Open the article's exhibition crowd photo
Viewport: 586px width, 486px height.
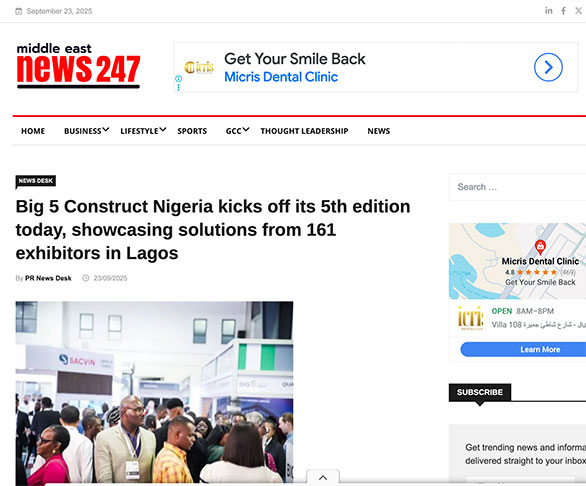point(154,393)
